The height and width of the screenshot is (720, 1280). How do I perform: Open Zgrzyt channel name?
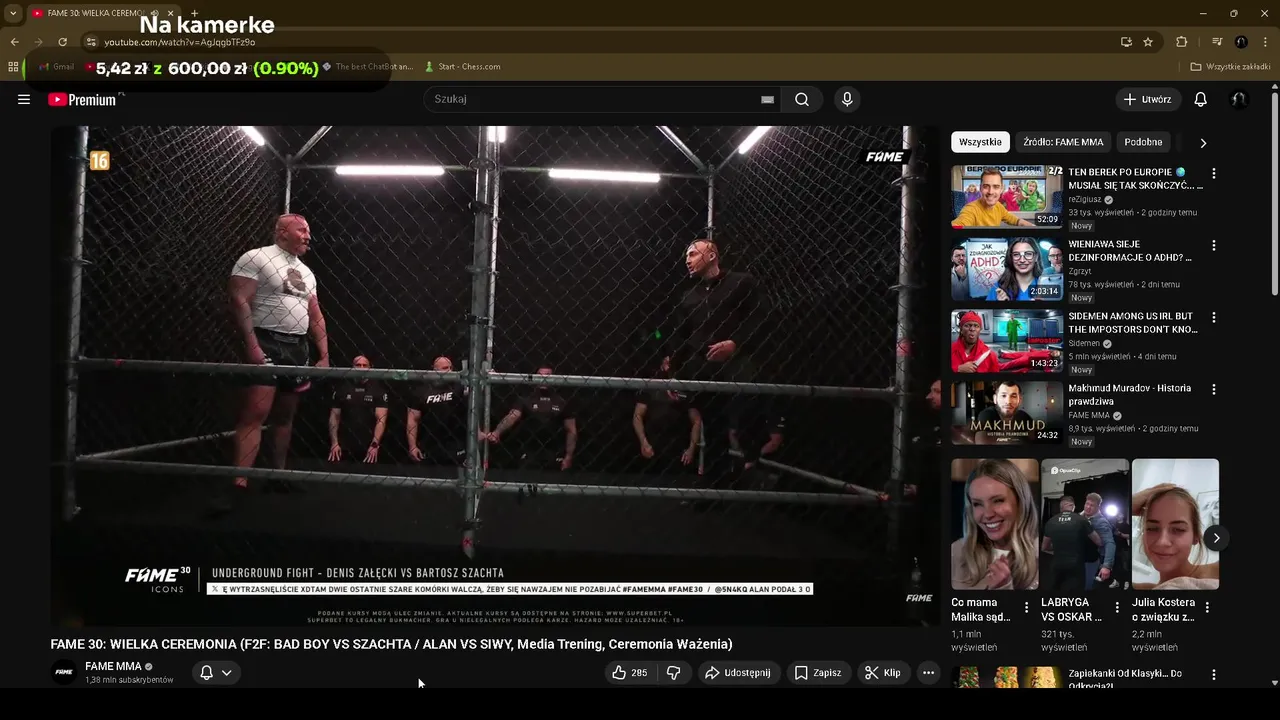pyautogui.click(x=1079, y=271)
